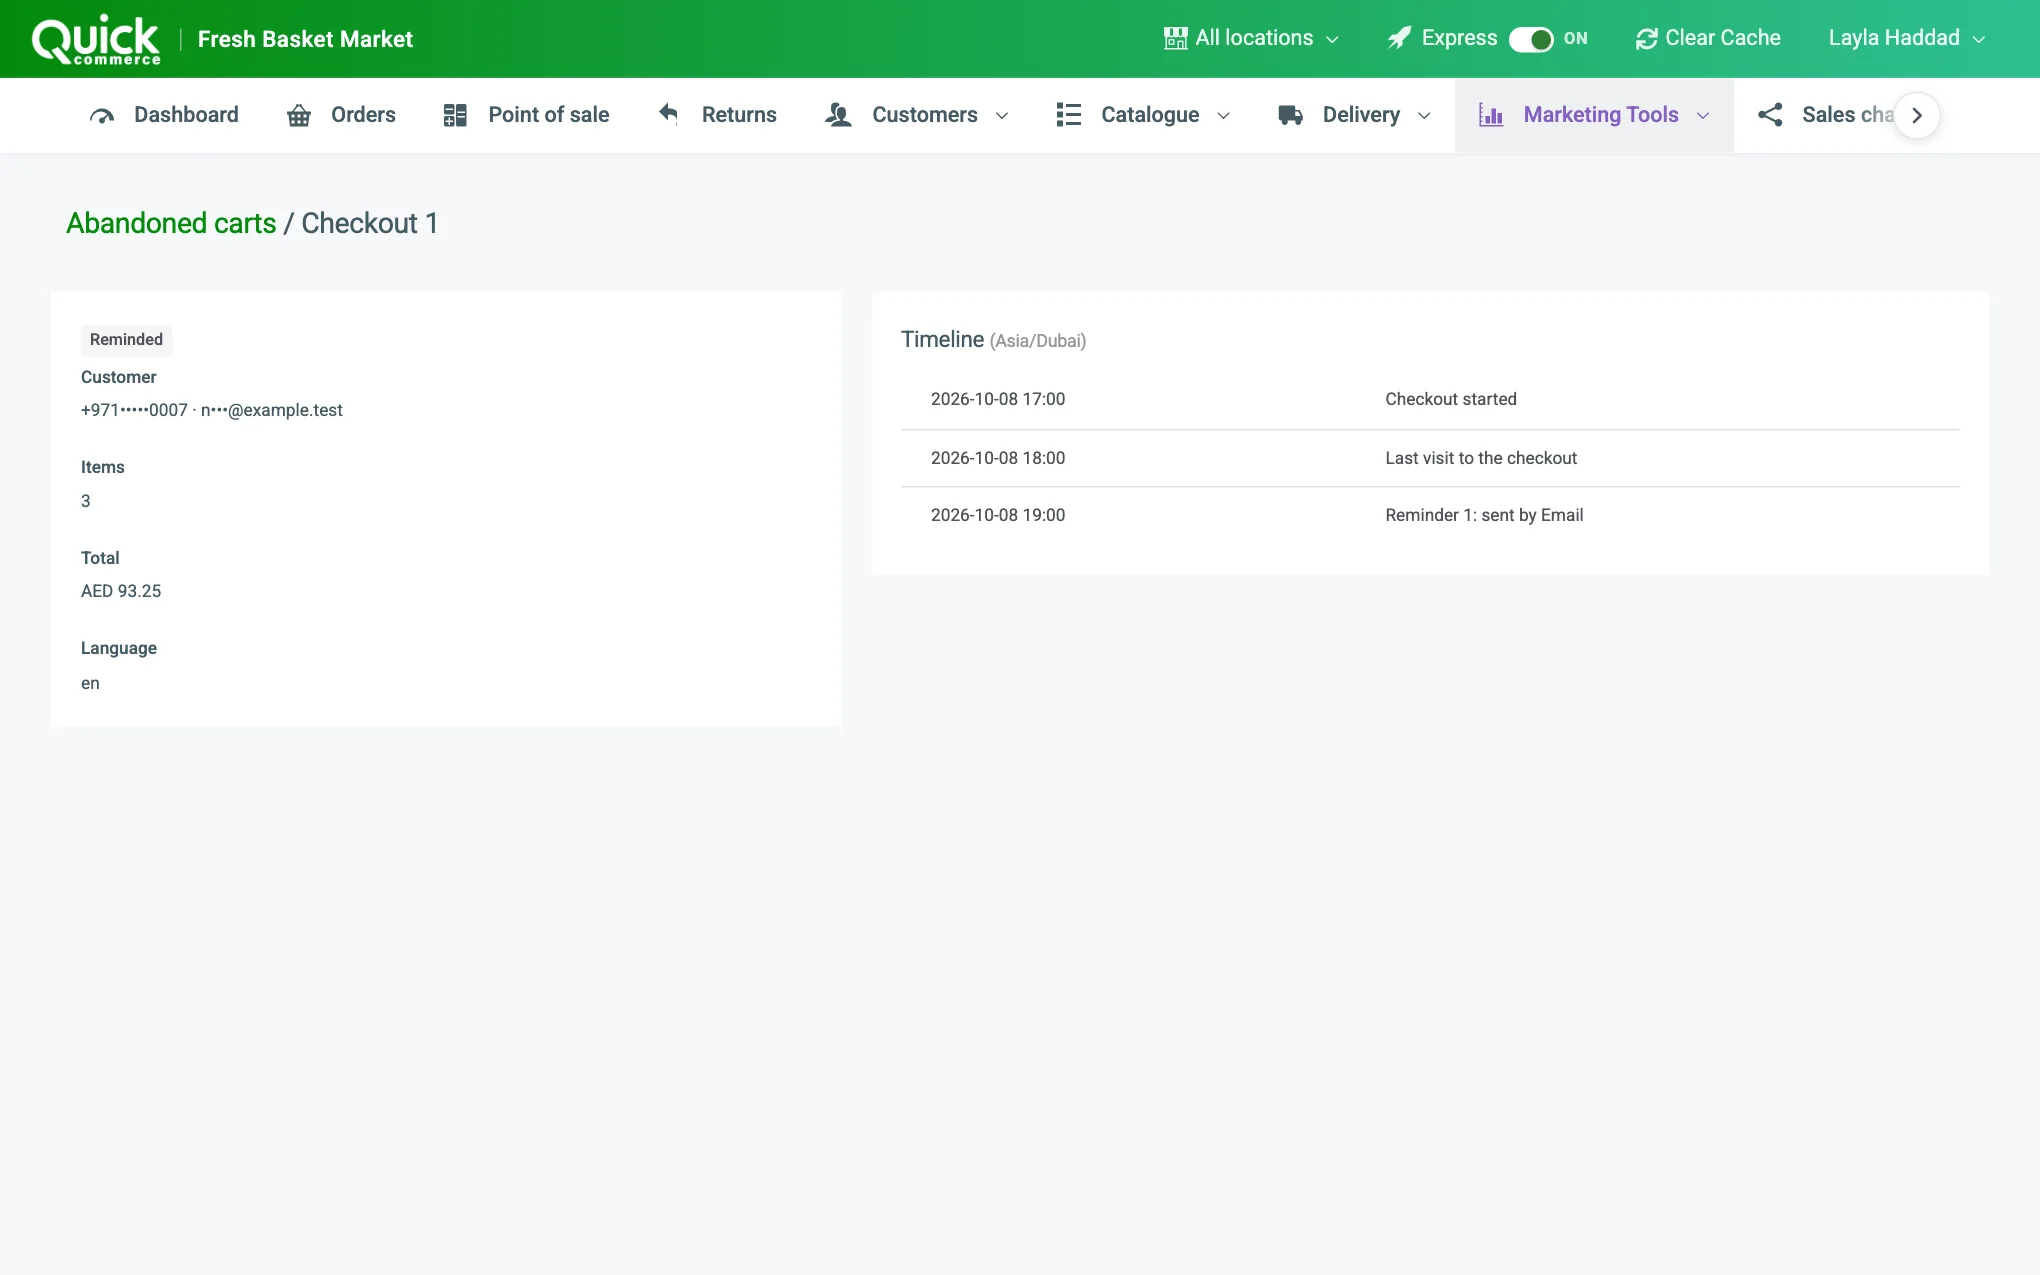Click the Clear Cache refresh icon
Viewport: 2040px width, 1275px height.
1646,39
